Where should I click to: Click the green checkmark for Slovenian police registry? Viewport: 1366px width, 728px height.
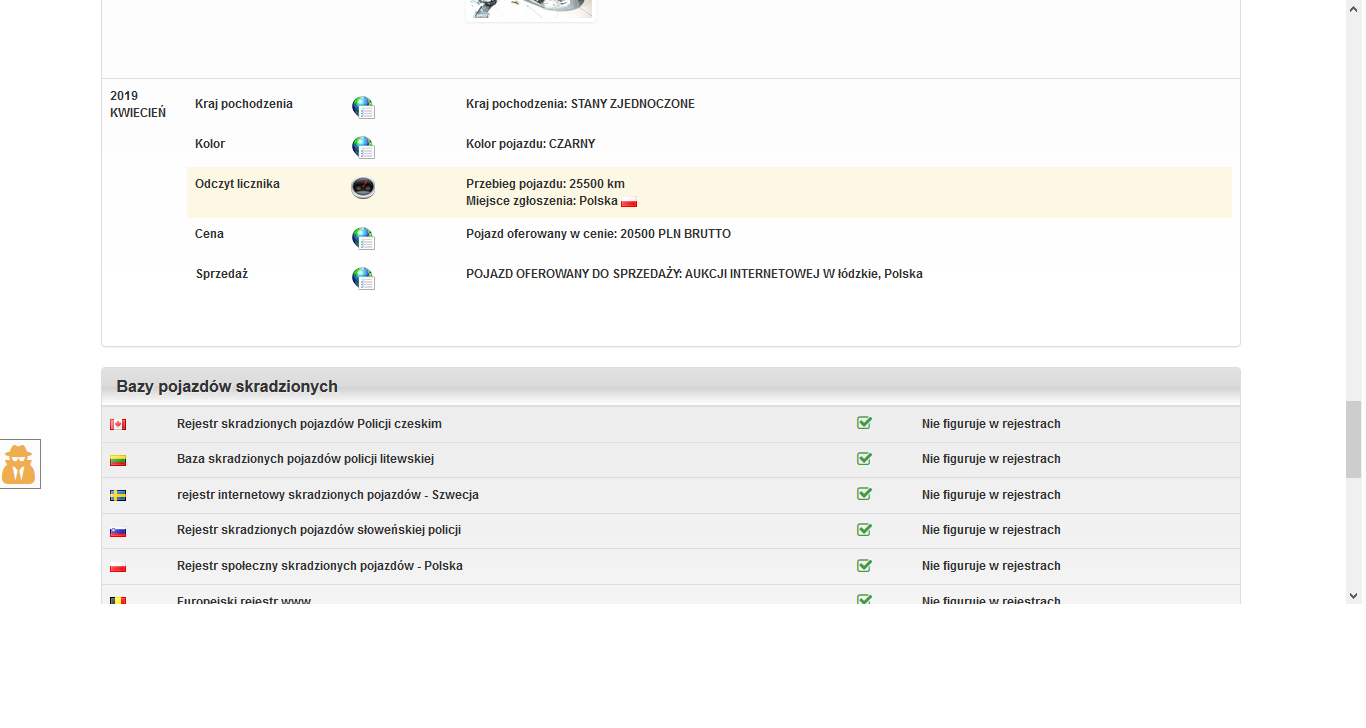(x=864, y=530)
